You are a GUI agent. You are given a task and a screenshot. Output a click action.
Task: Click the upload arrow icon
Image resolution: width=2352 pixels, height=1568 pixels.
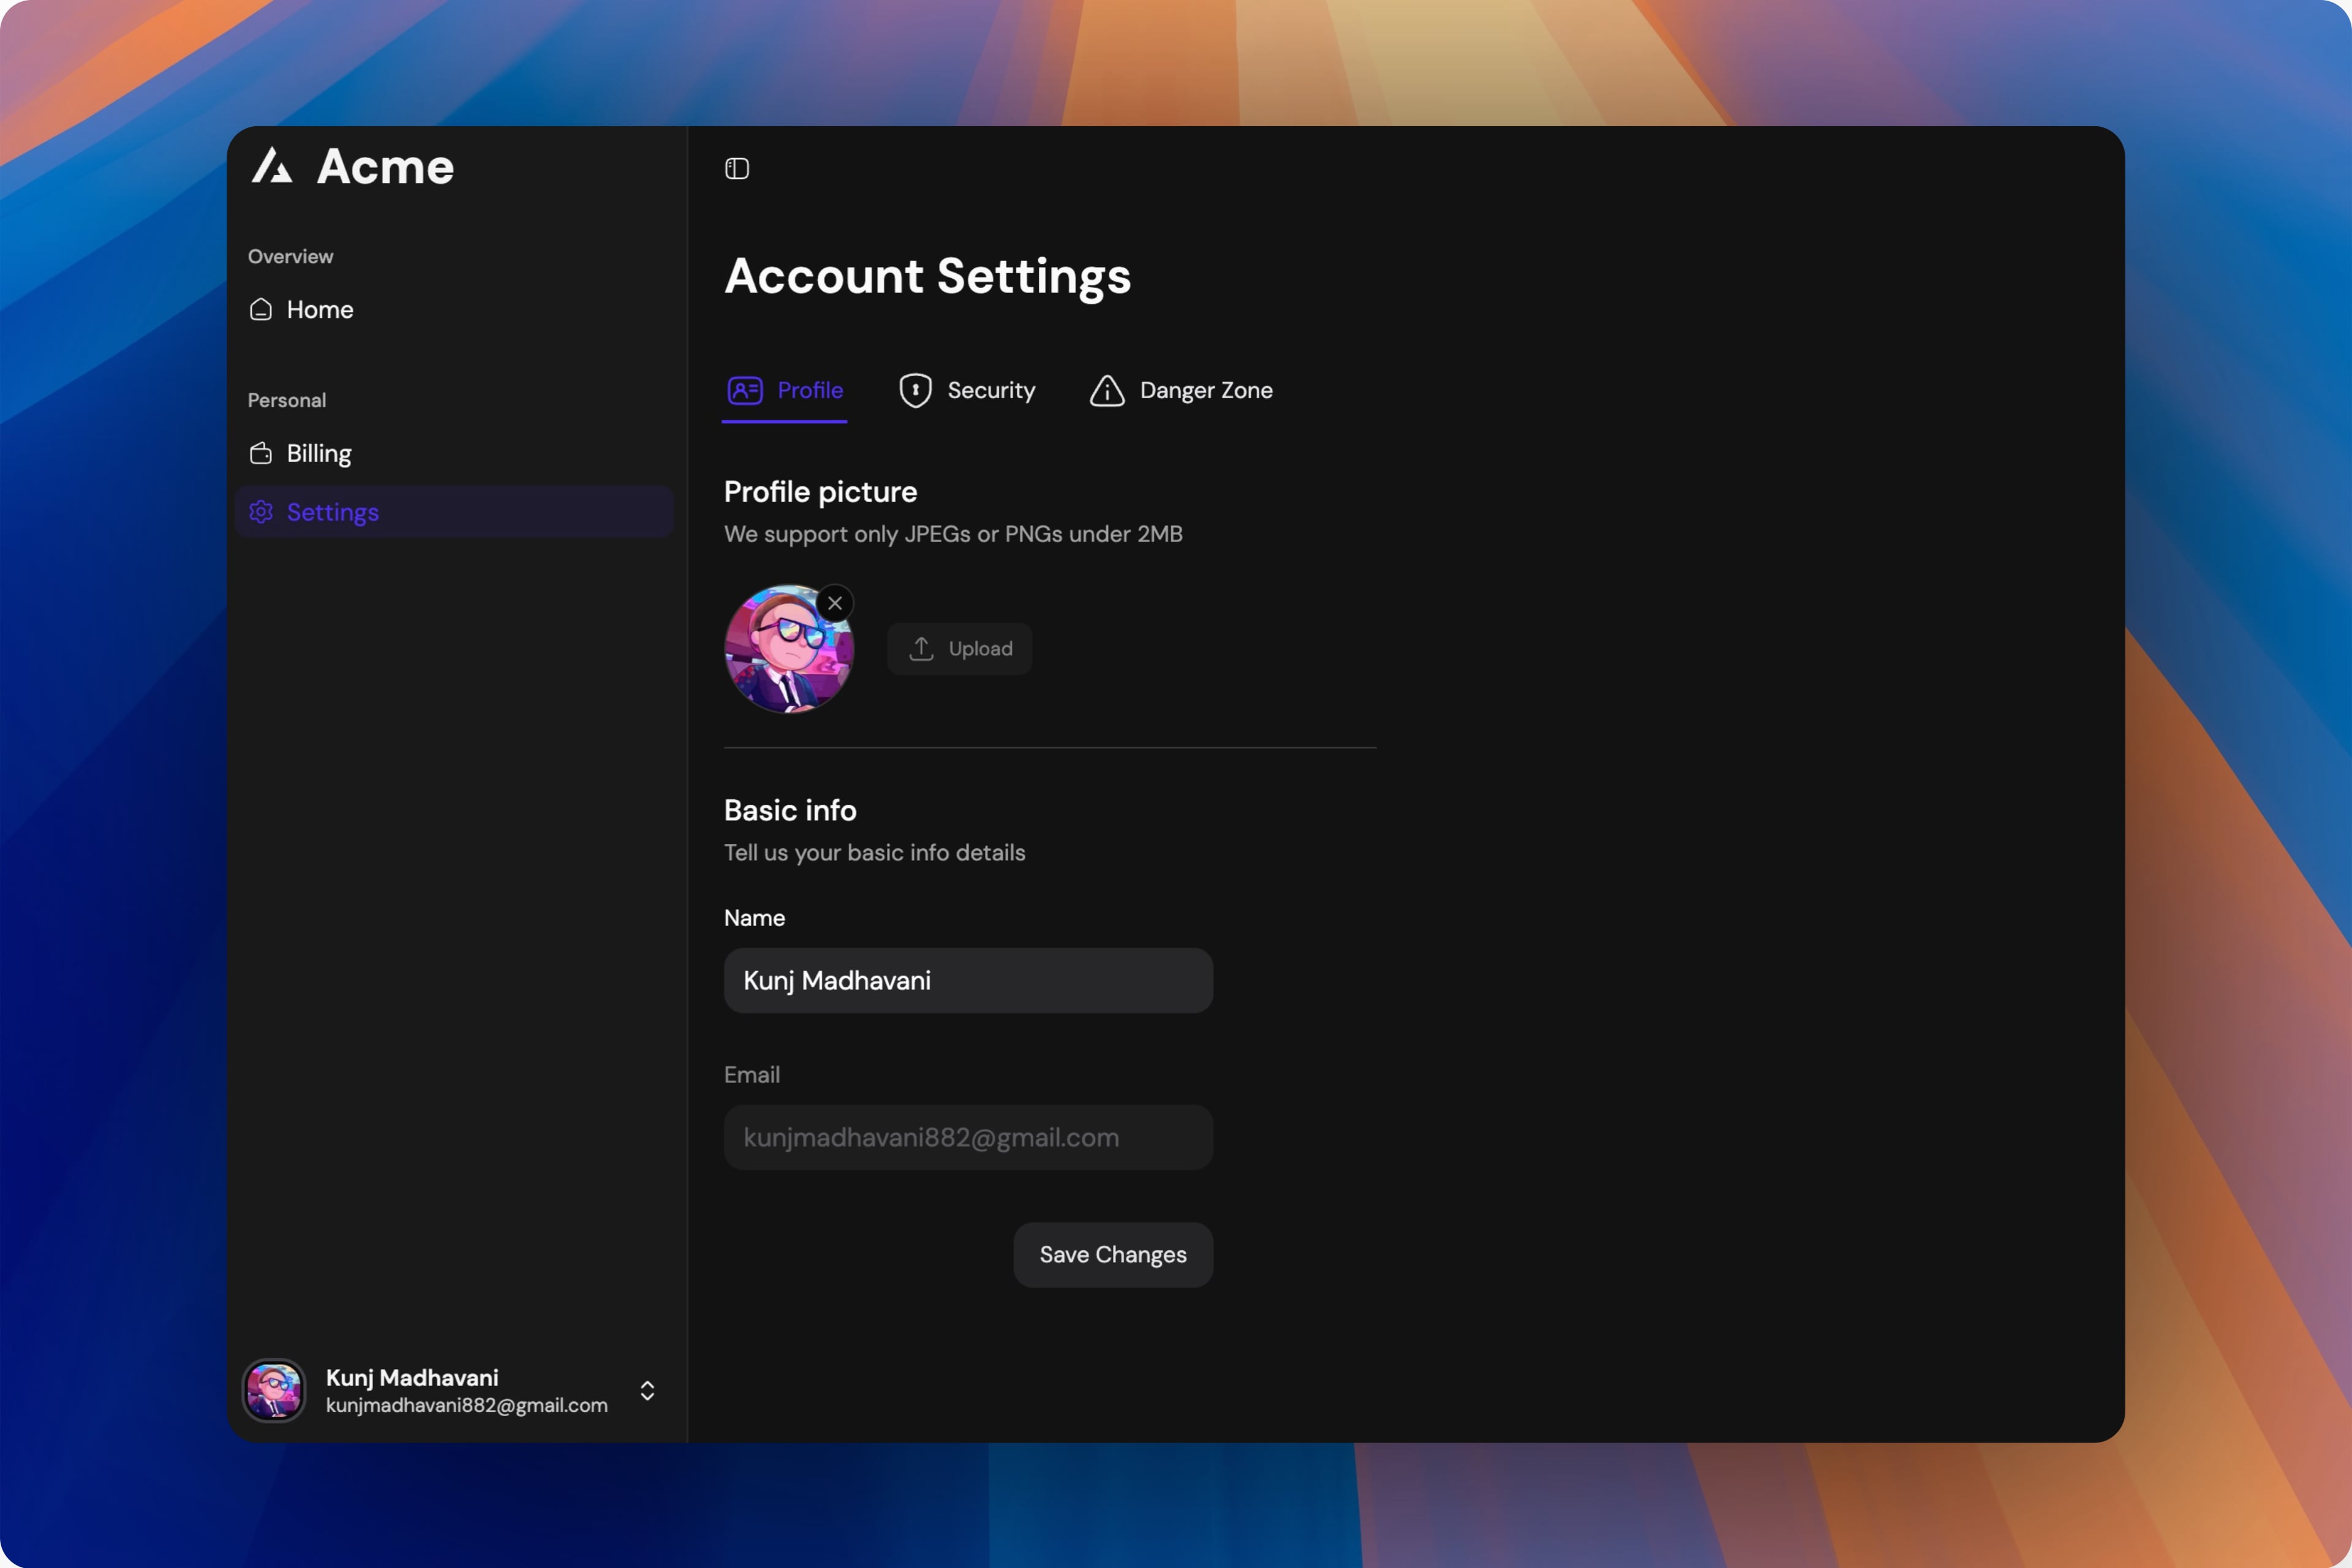921,649
